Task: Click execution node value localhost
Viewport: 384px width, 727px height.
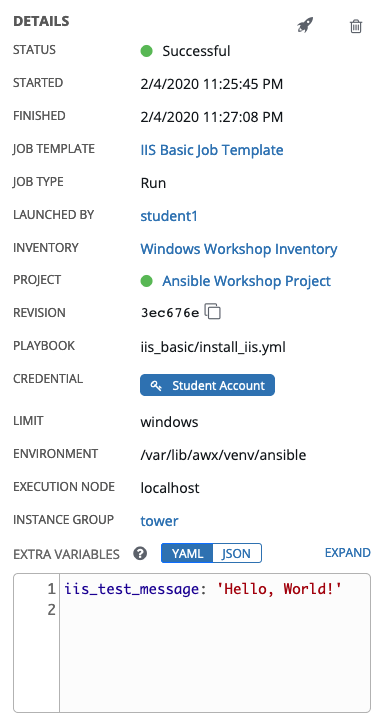Action: click(170, 488)
